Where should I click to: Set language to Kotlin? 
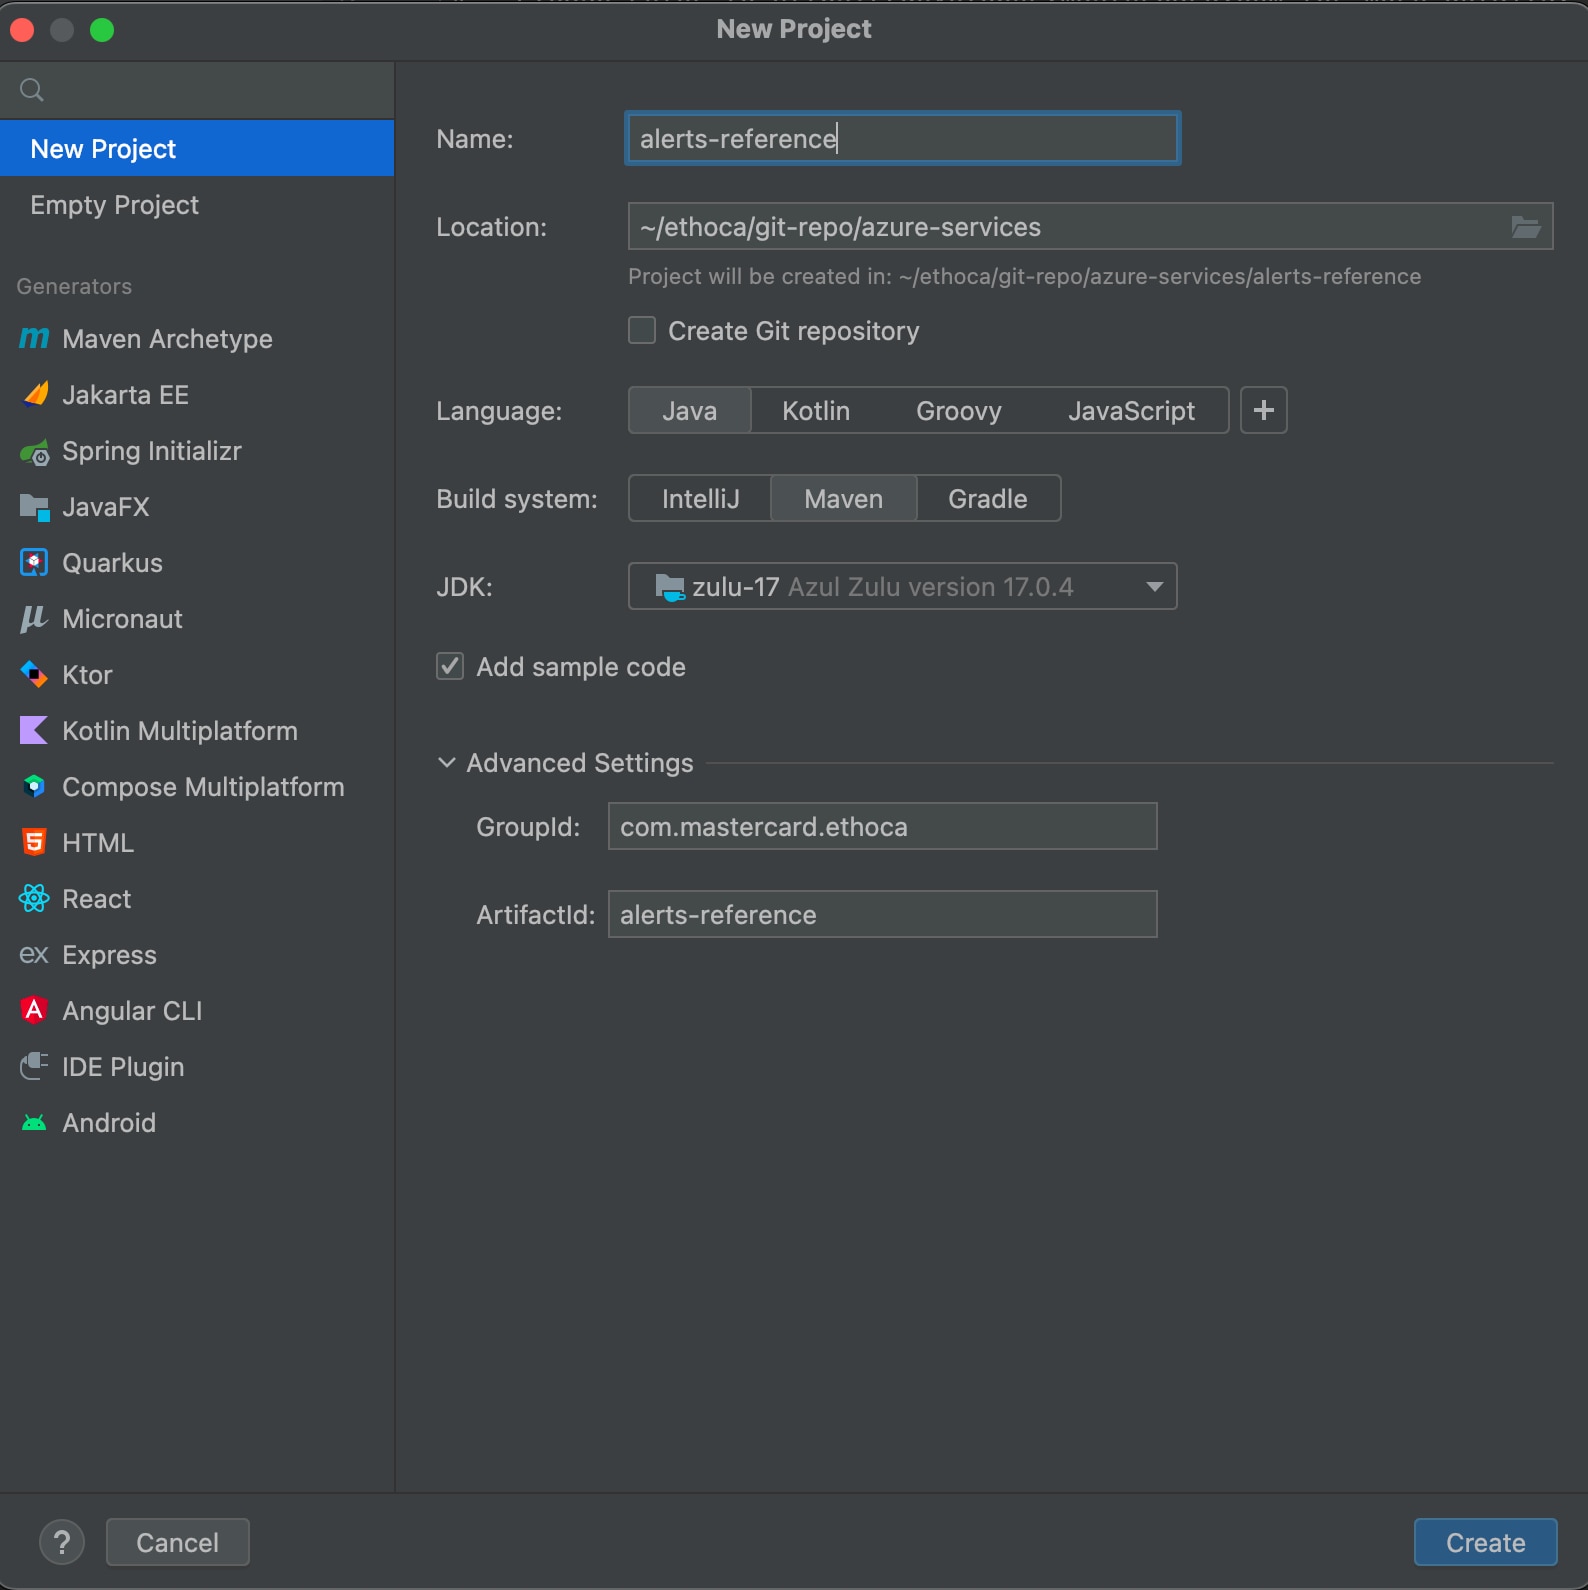[815, 411]
